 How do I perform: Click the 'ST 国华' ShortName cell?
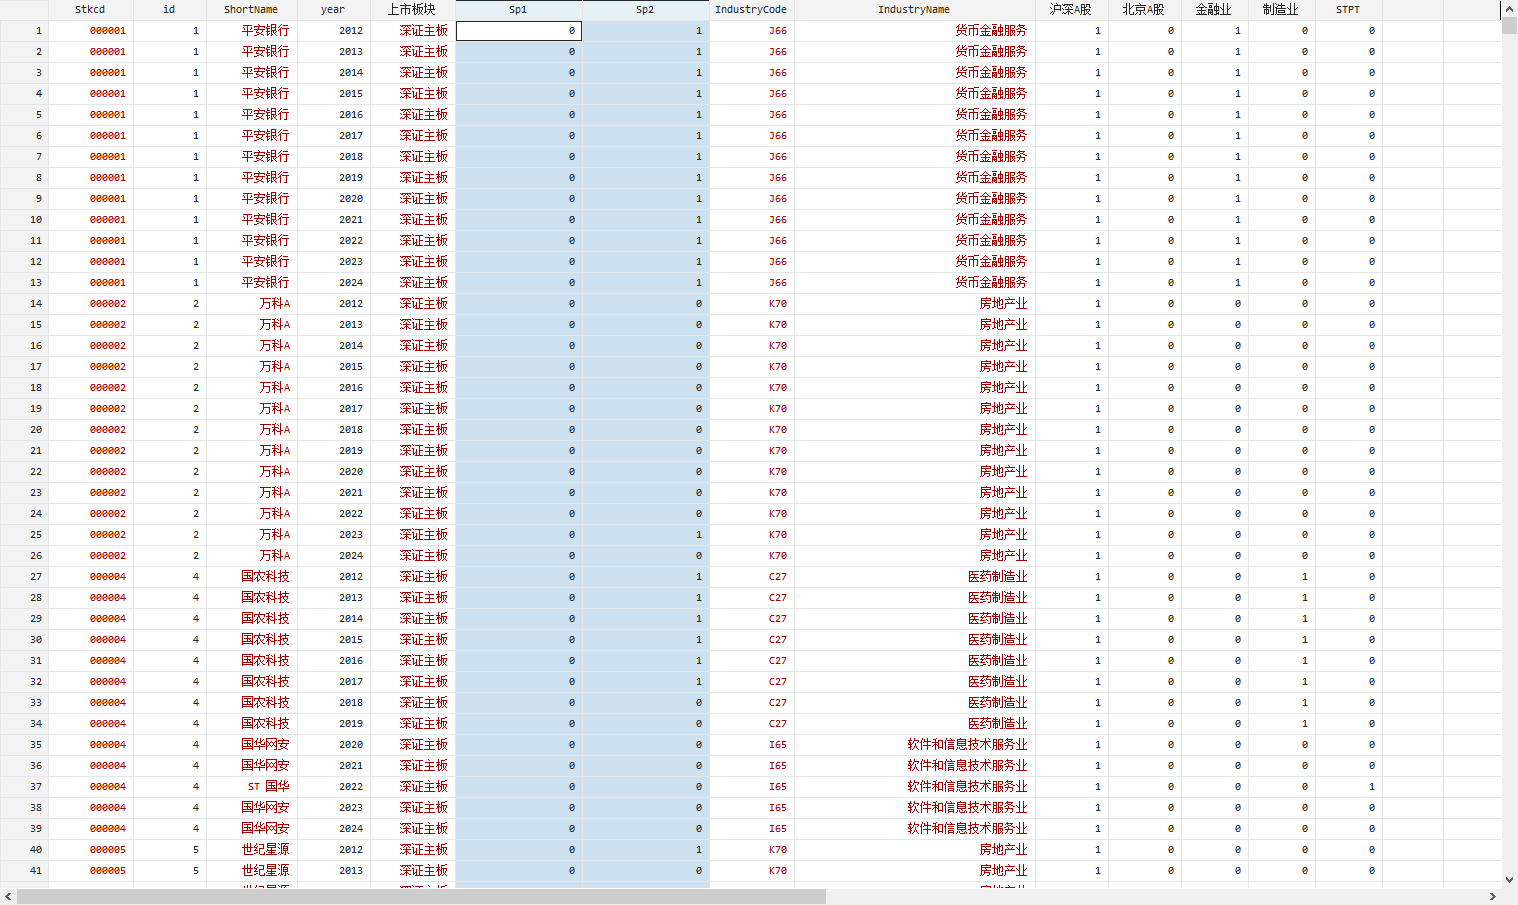tap(268, 787)
